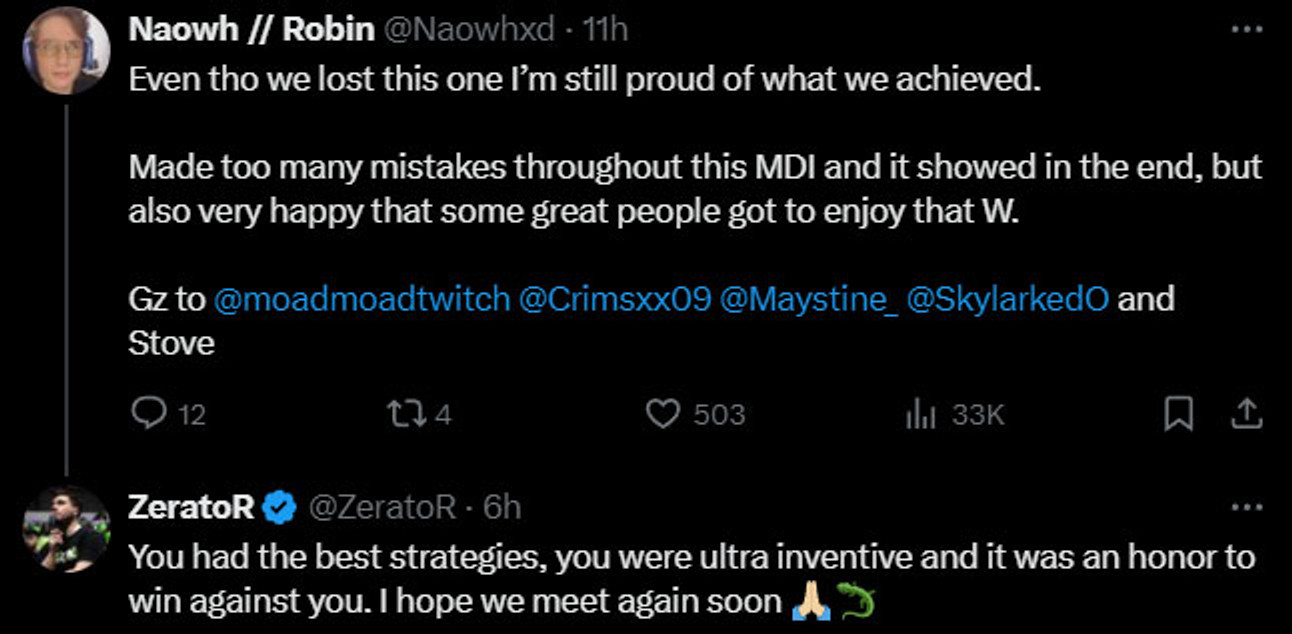Open the view analytics icon showing 33K
The image size is (1292, 634).
click(x=919, y=414)
